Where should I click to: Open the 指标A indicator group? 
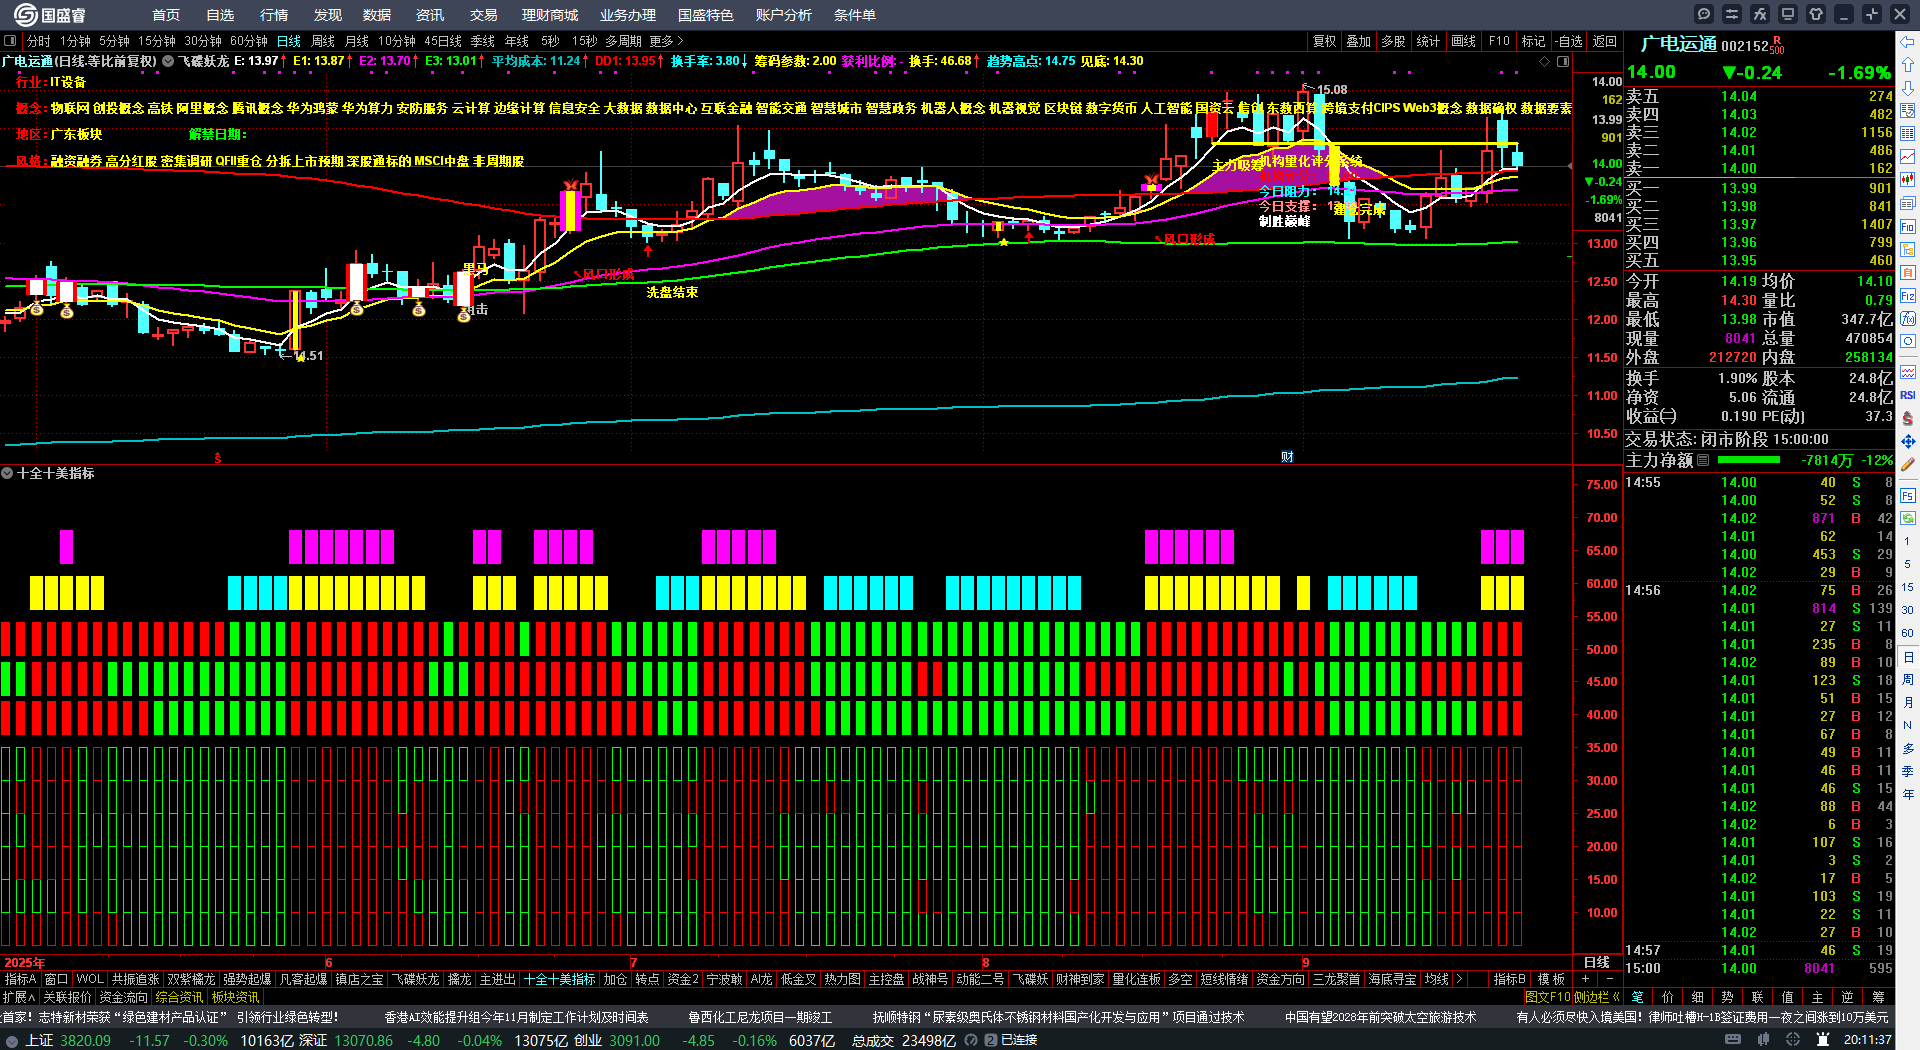coord(20,979)
